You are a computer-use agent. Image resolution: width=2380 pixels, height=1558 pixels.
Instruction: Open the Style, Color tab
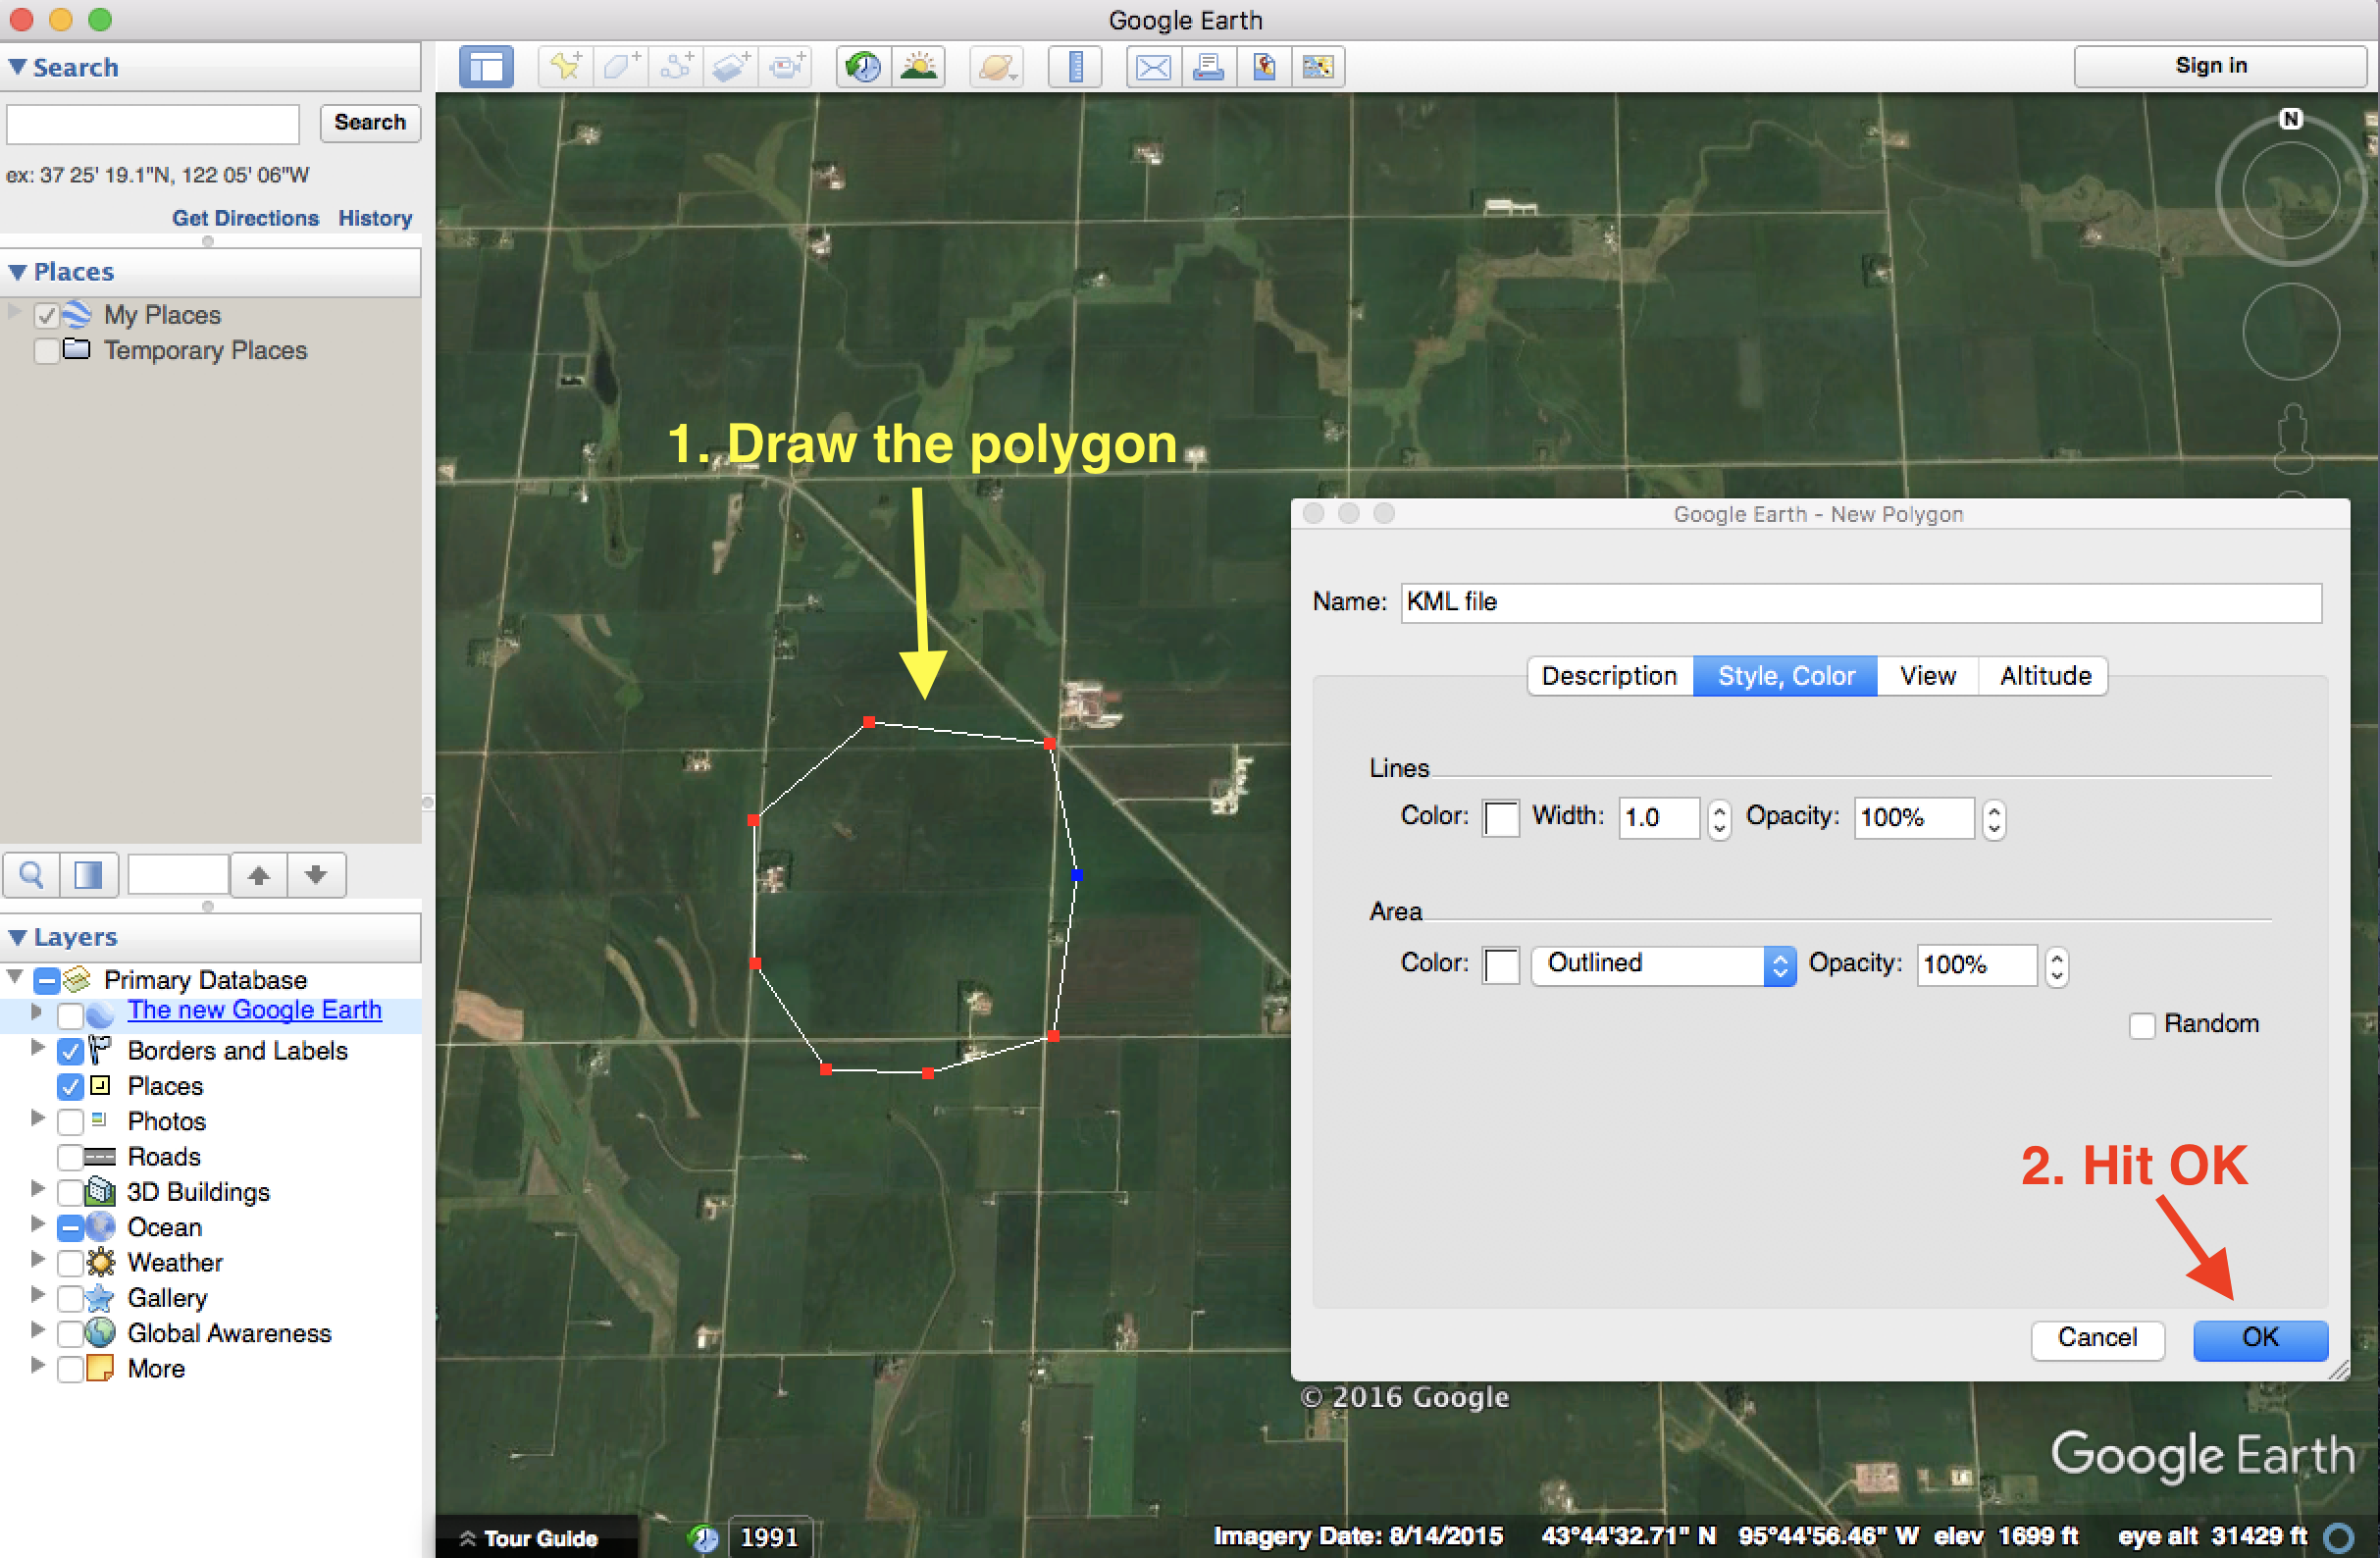point(1785,675)
